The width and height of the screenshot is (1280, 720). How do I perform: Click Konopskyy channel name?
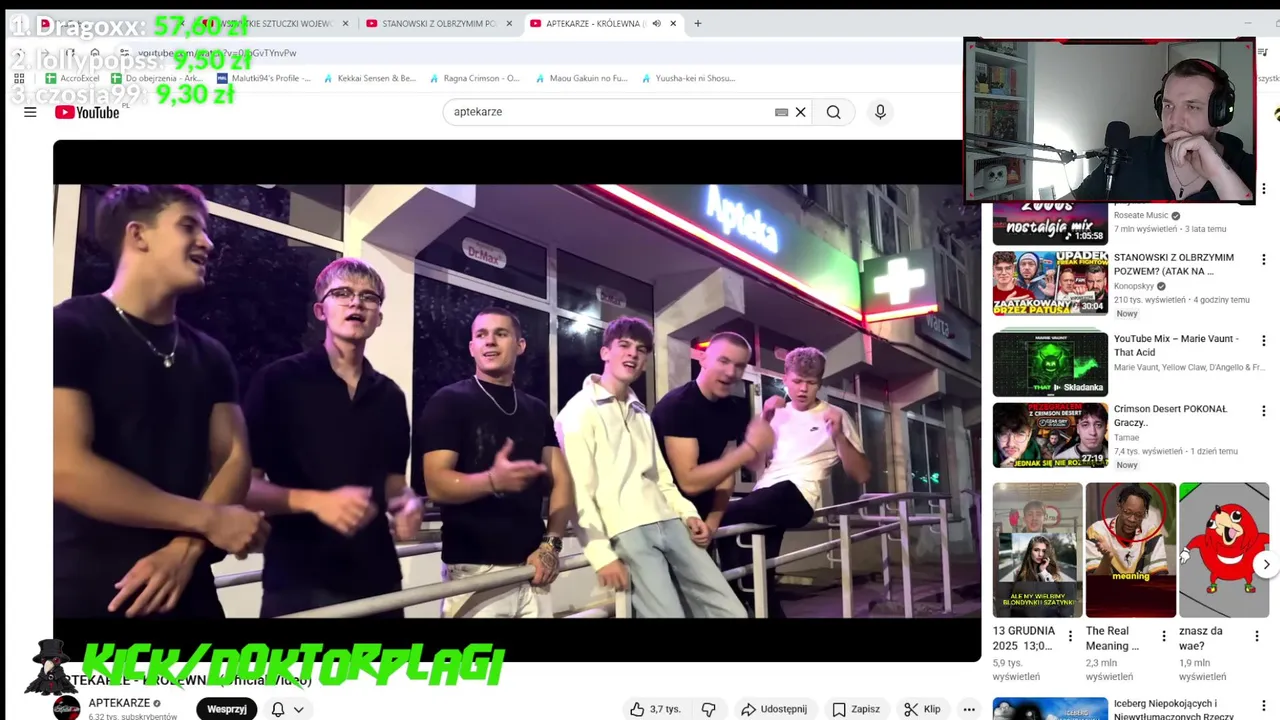[1133, 286]
